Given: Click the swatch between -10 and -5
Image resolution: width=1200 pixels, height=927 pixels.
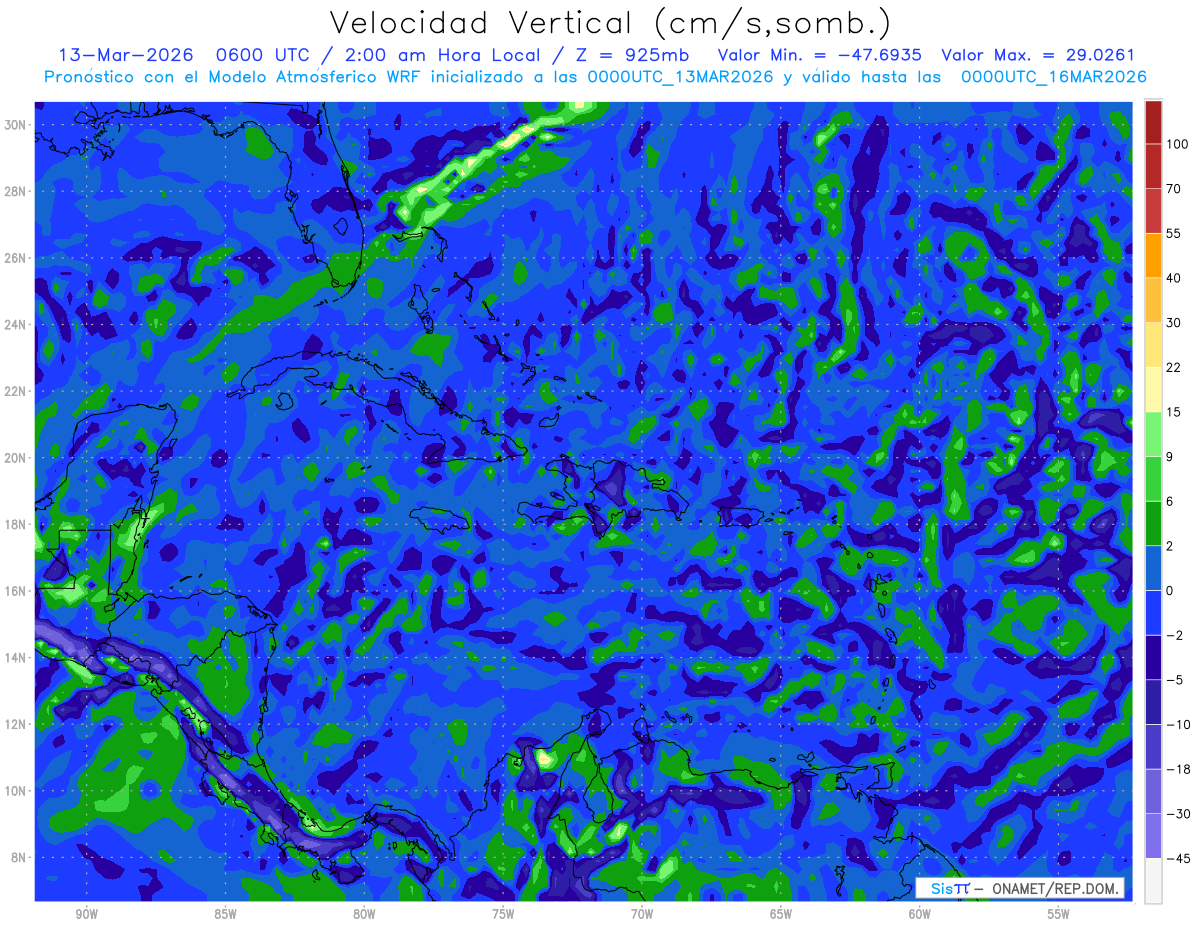Looking at the screenshot, I should [1153, 702].
